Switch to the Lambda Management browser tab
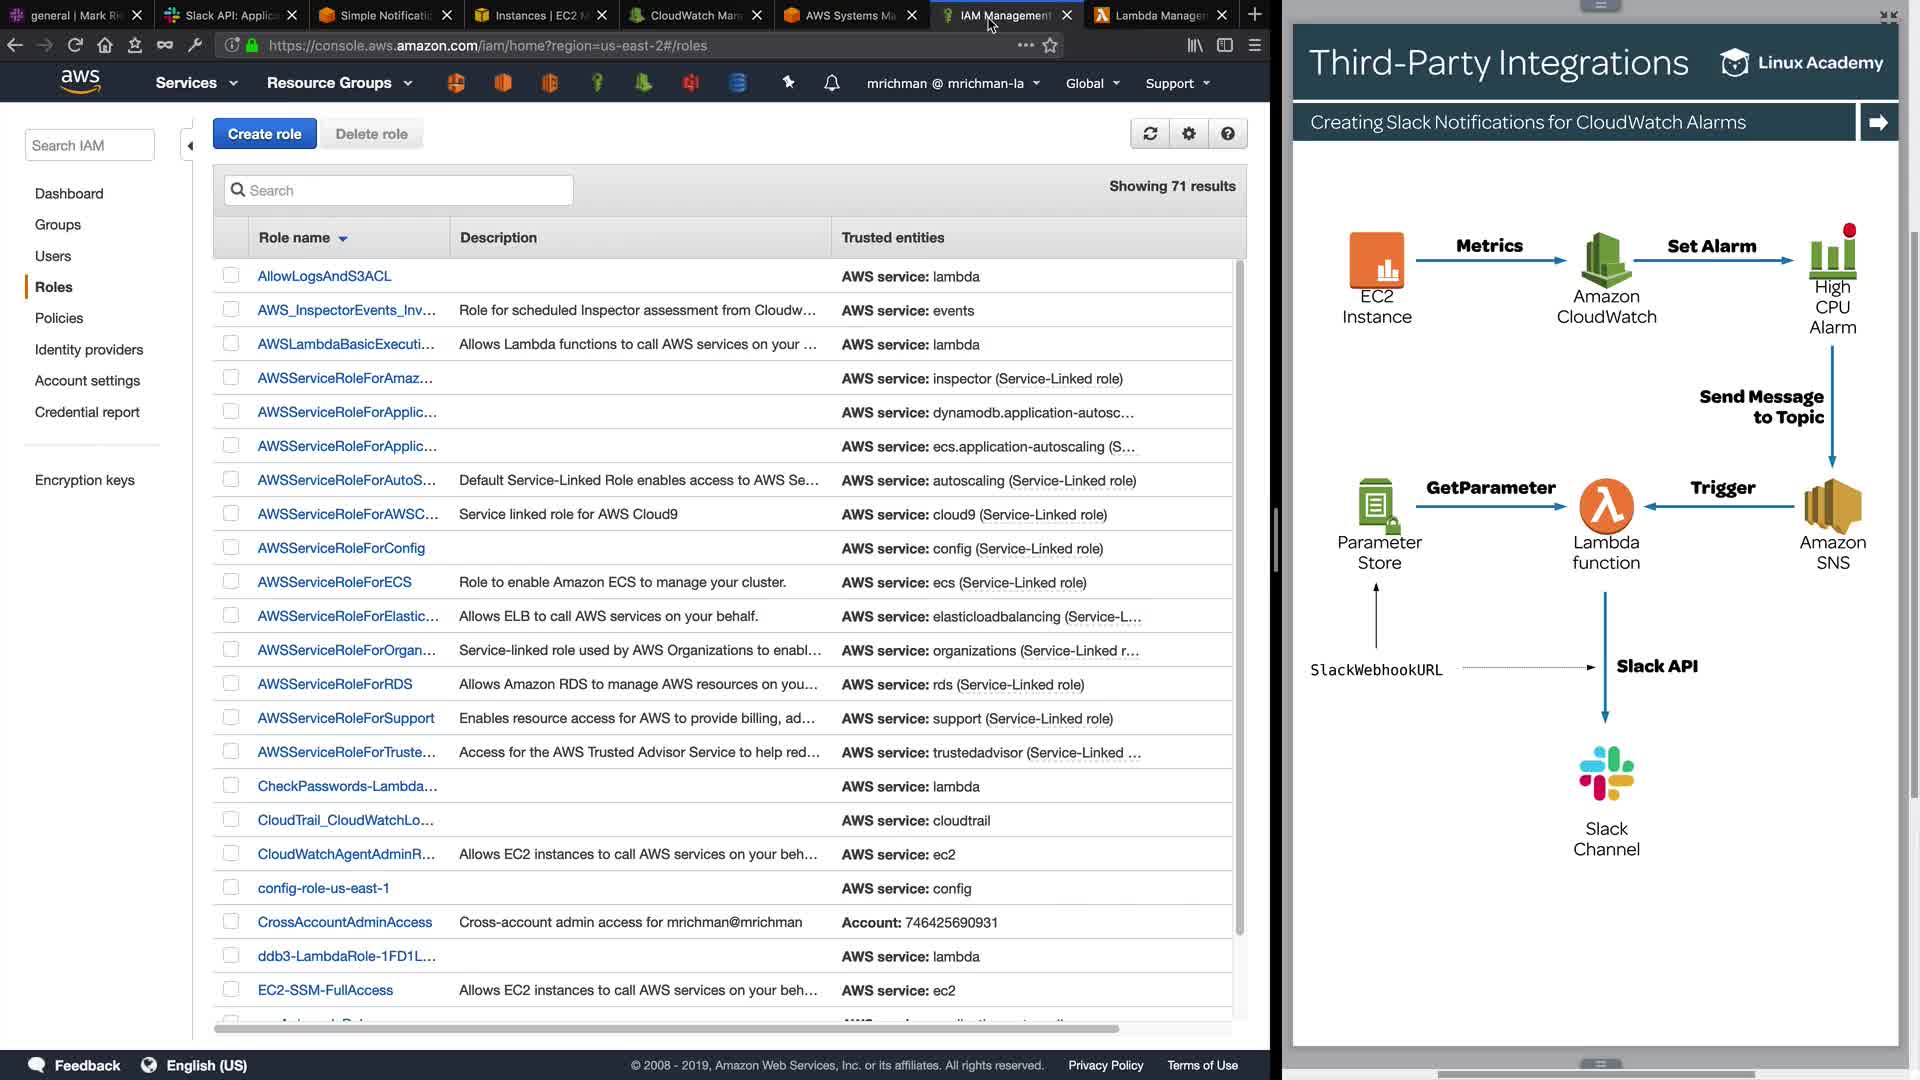1920x1080 pixels. click(1160, 15)
